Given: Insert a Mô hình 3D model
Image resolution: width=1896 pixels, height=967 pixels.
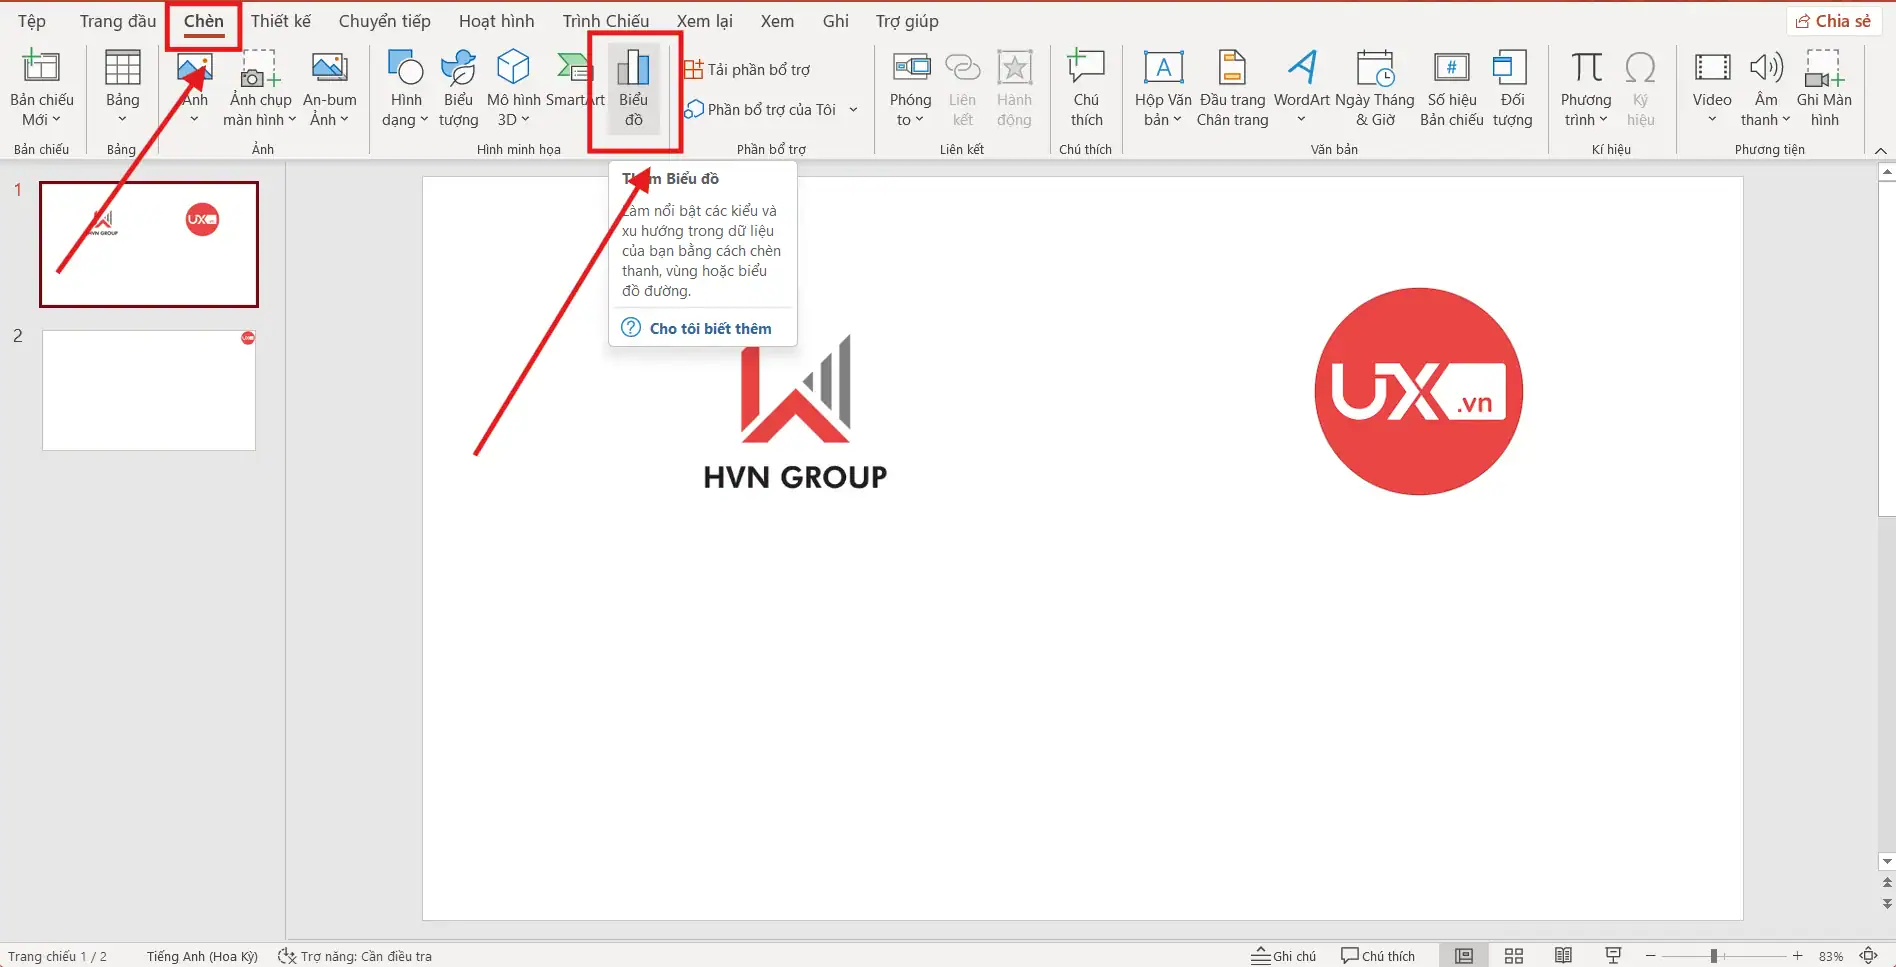Looking at the screenshot, I should coord(513,89).
